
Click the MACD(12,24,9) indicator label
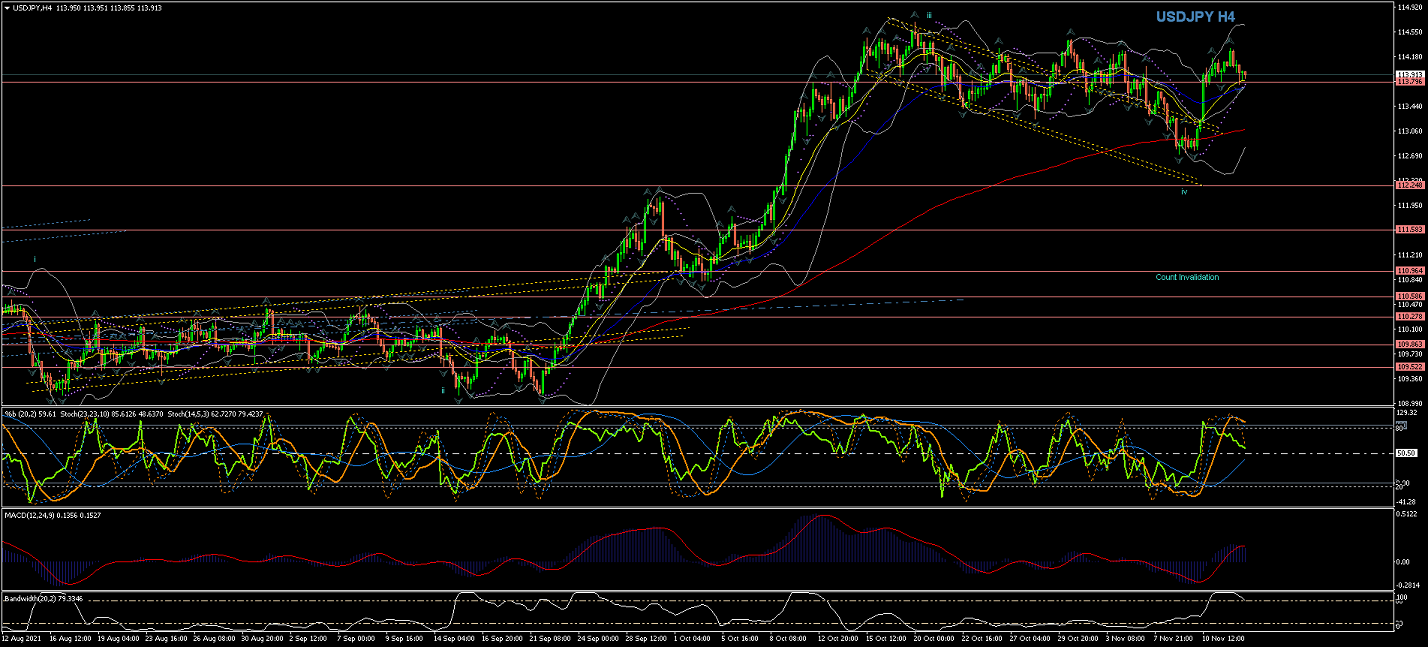coord(35,514)
